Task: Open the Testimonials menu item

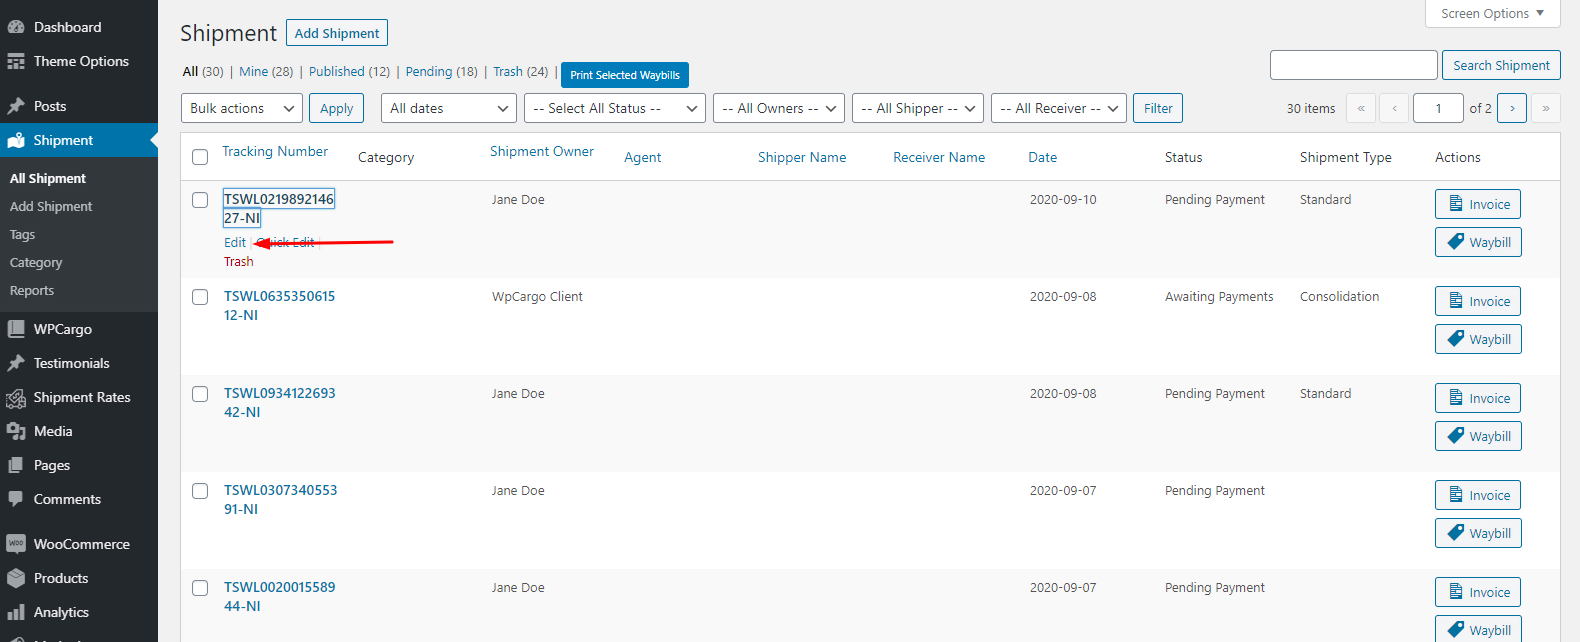Action: click(71, 363)
